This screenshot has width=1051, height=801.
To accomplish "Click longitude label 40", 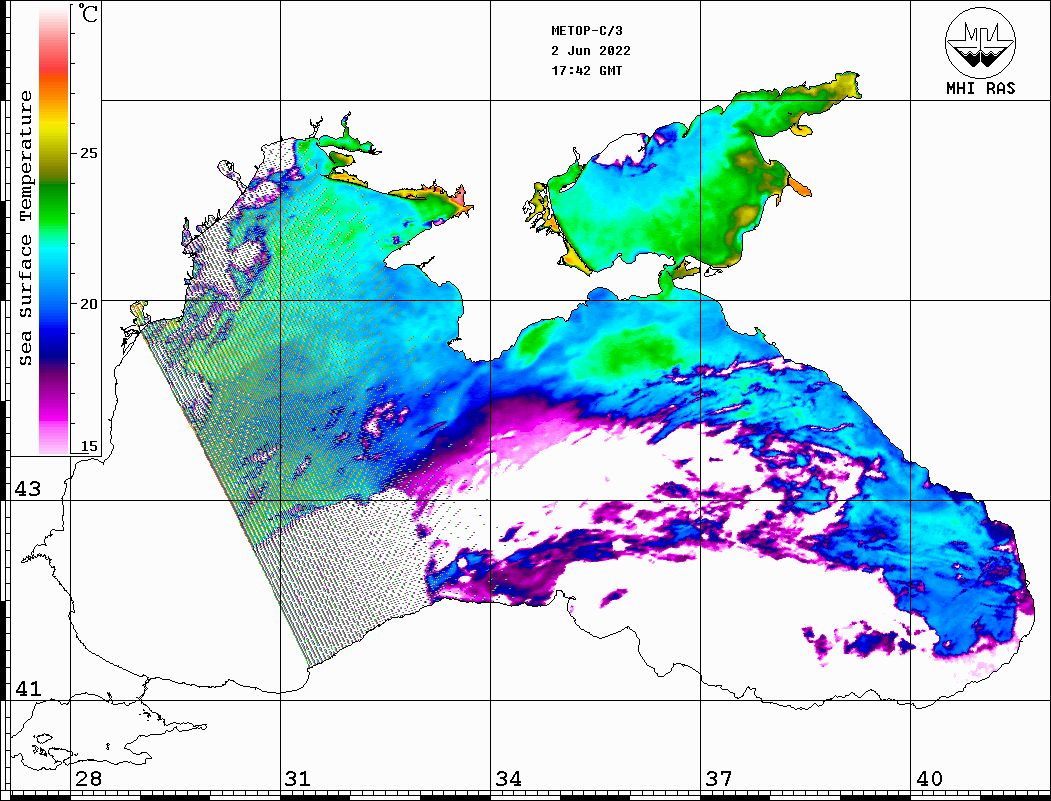I will pyautogui.click(x=929, y=779).
